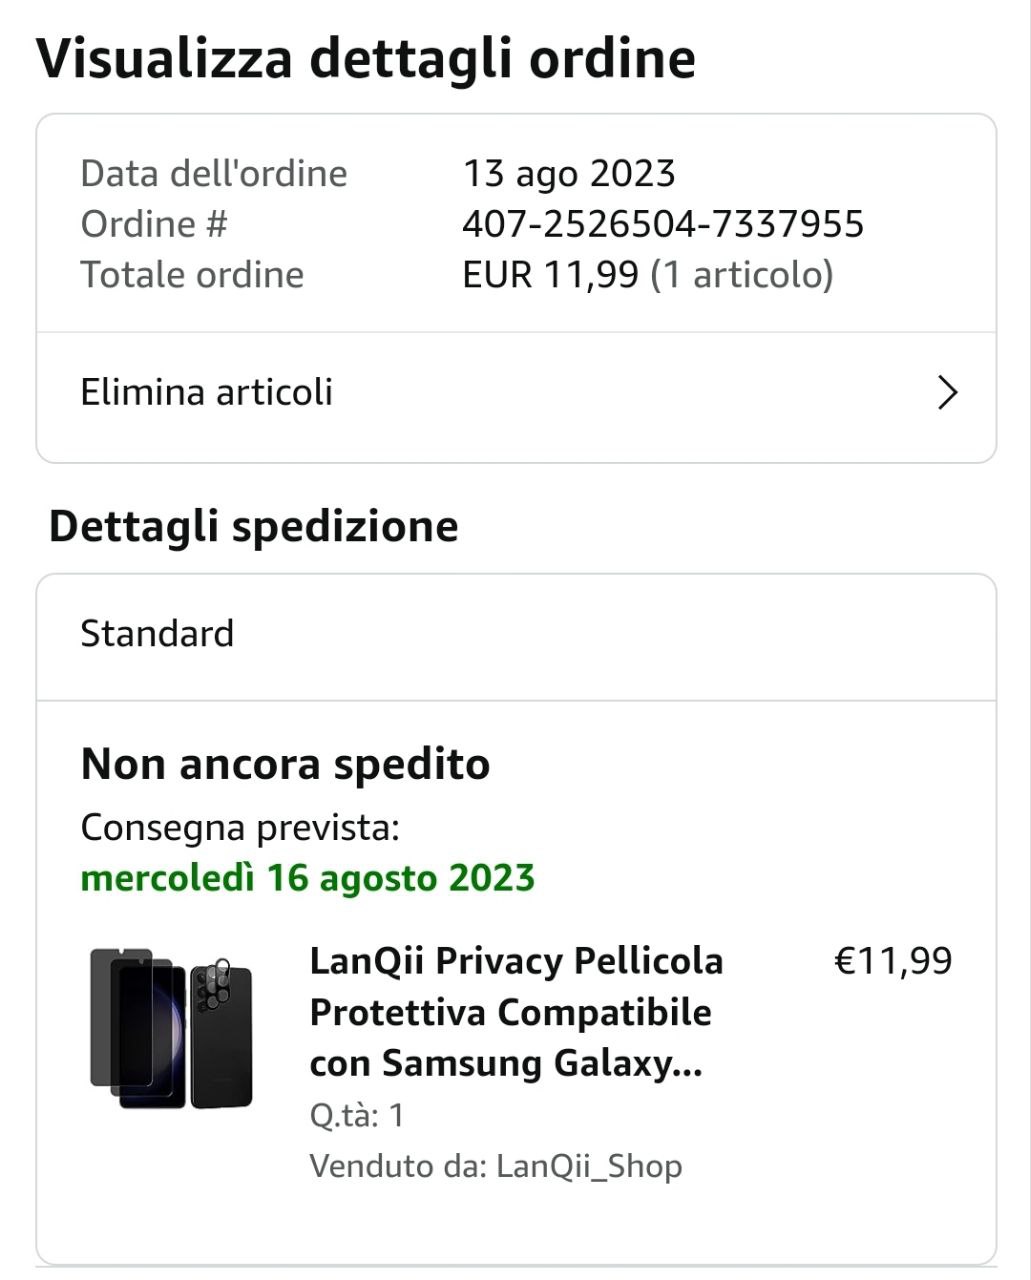Click the Ordine # label
1031x1280 pixels.
154,224
